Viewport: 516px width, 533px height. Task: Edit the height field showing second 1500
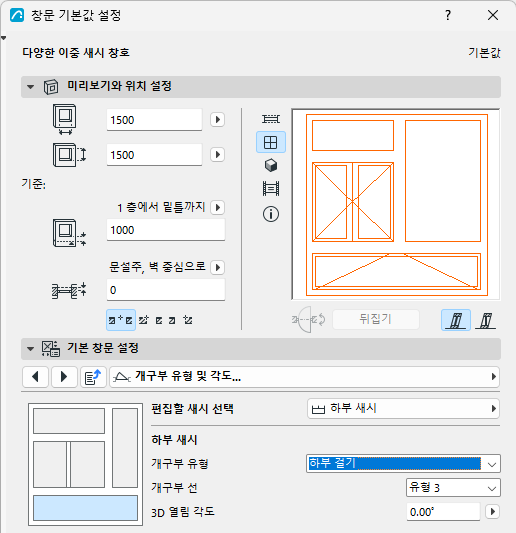pos(154,155)
